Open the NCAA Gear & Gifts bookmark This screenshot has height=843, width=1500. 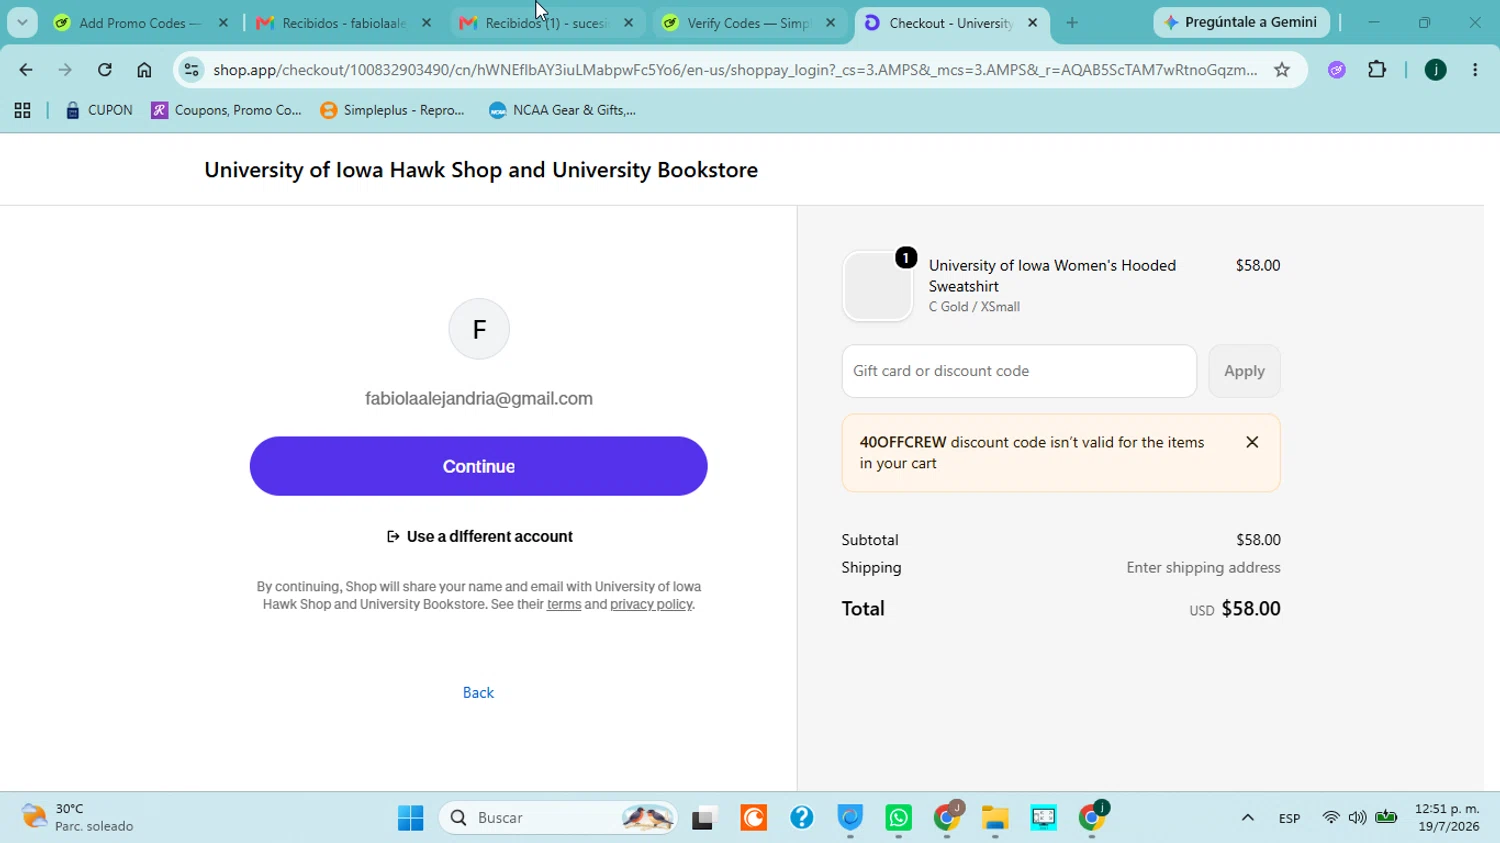point(562,111)
